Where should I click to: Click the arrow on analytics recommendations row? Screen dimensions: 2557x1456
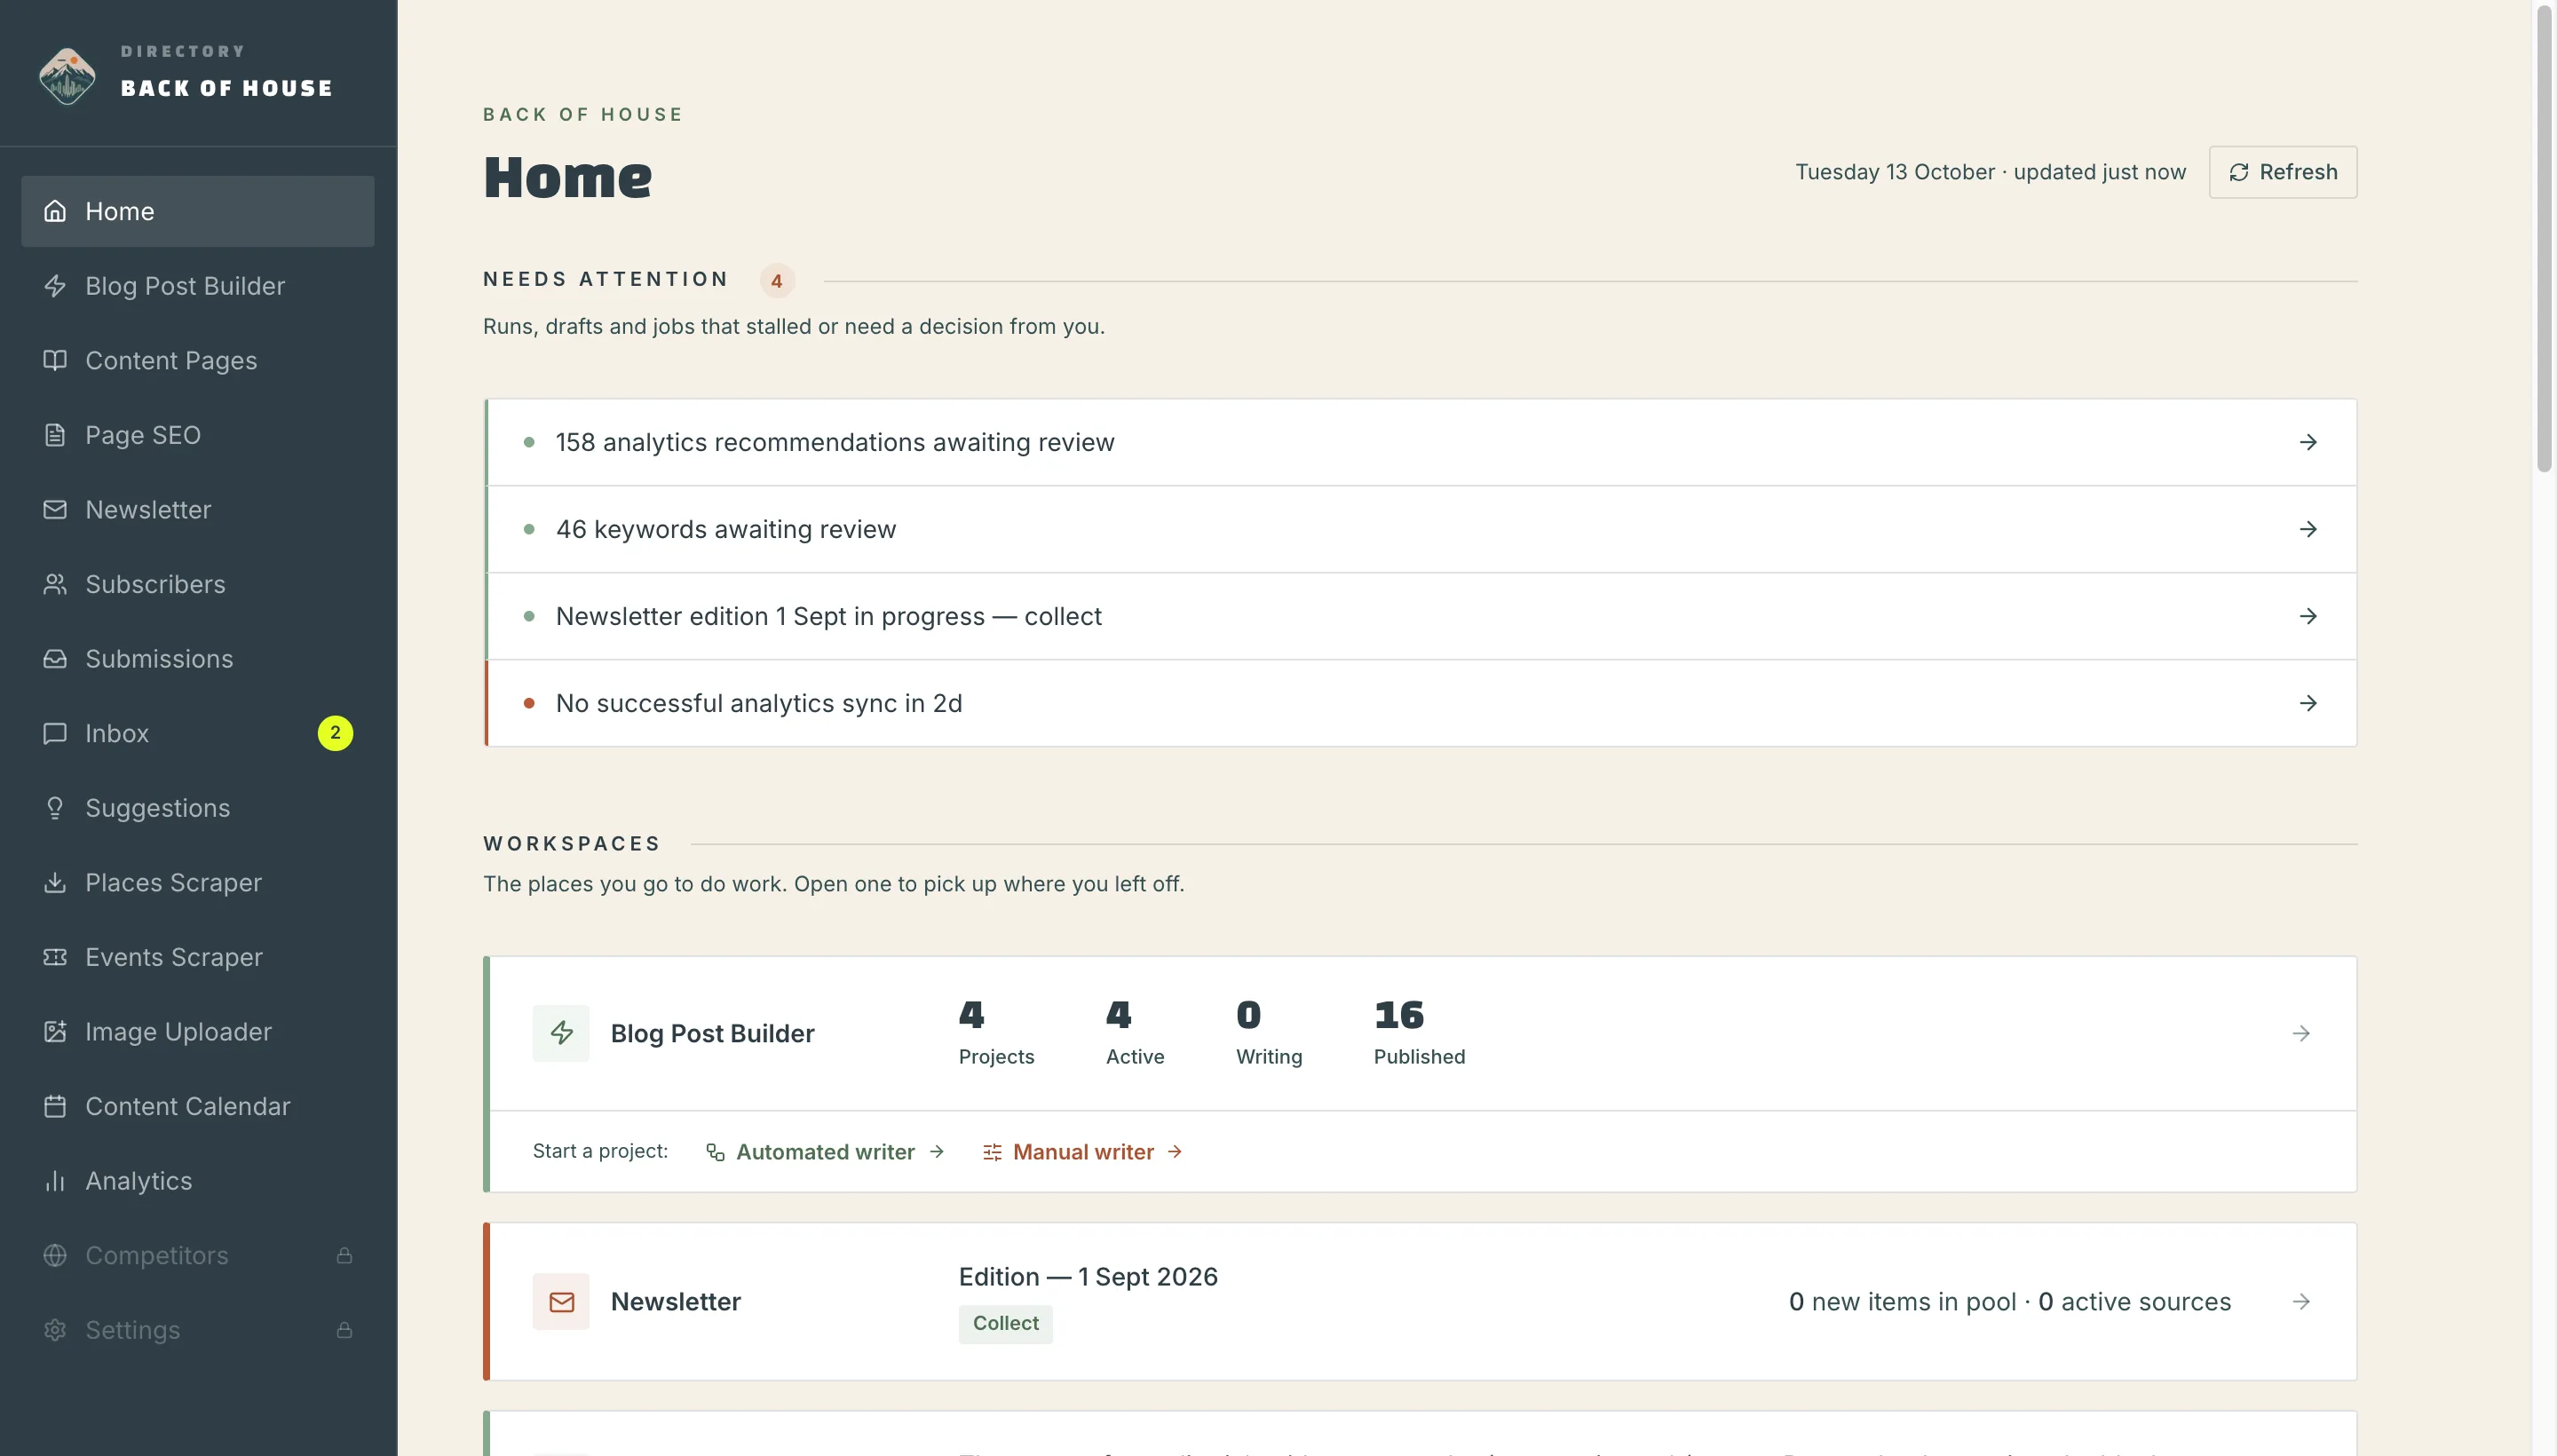coord(2307,442)
